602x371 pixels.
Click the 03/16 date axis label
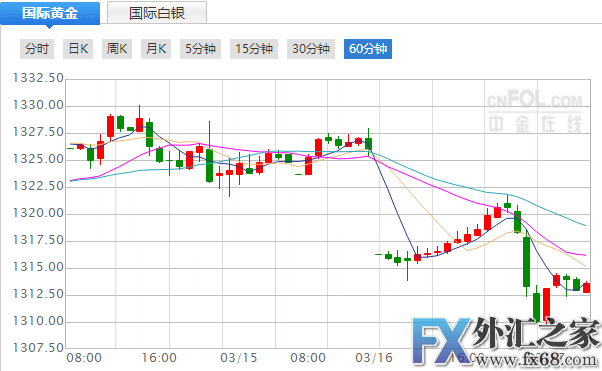coord(374,358)
